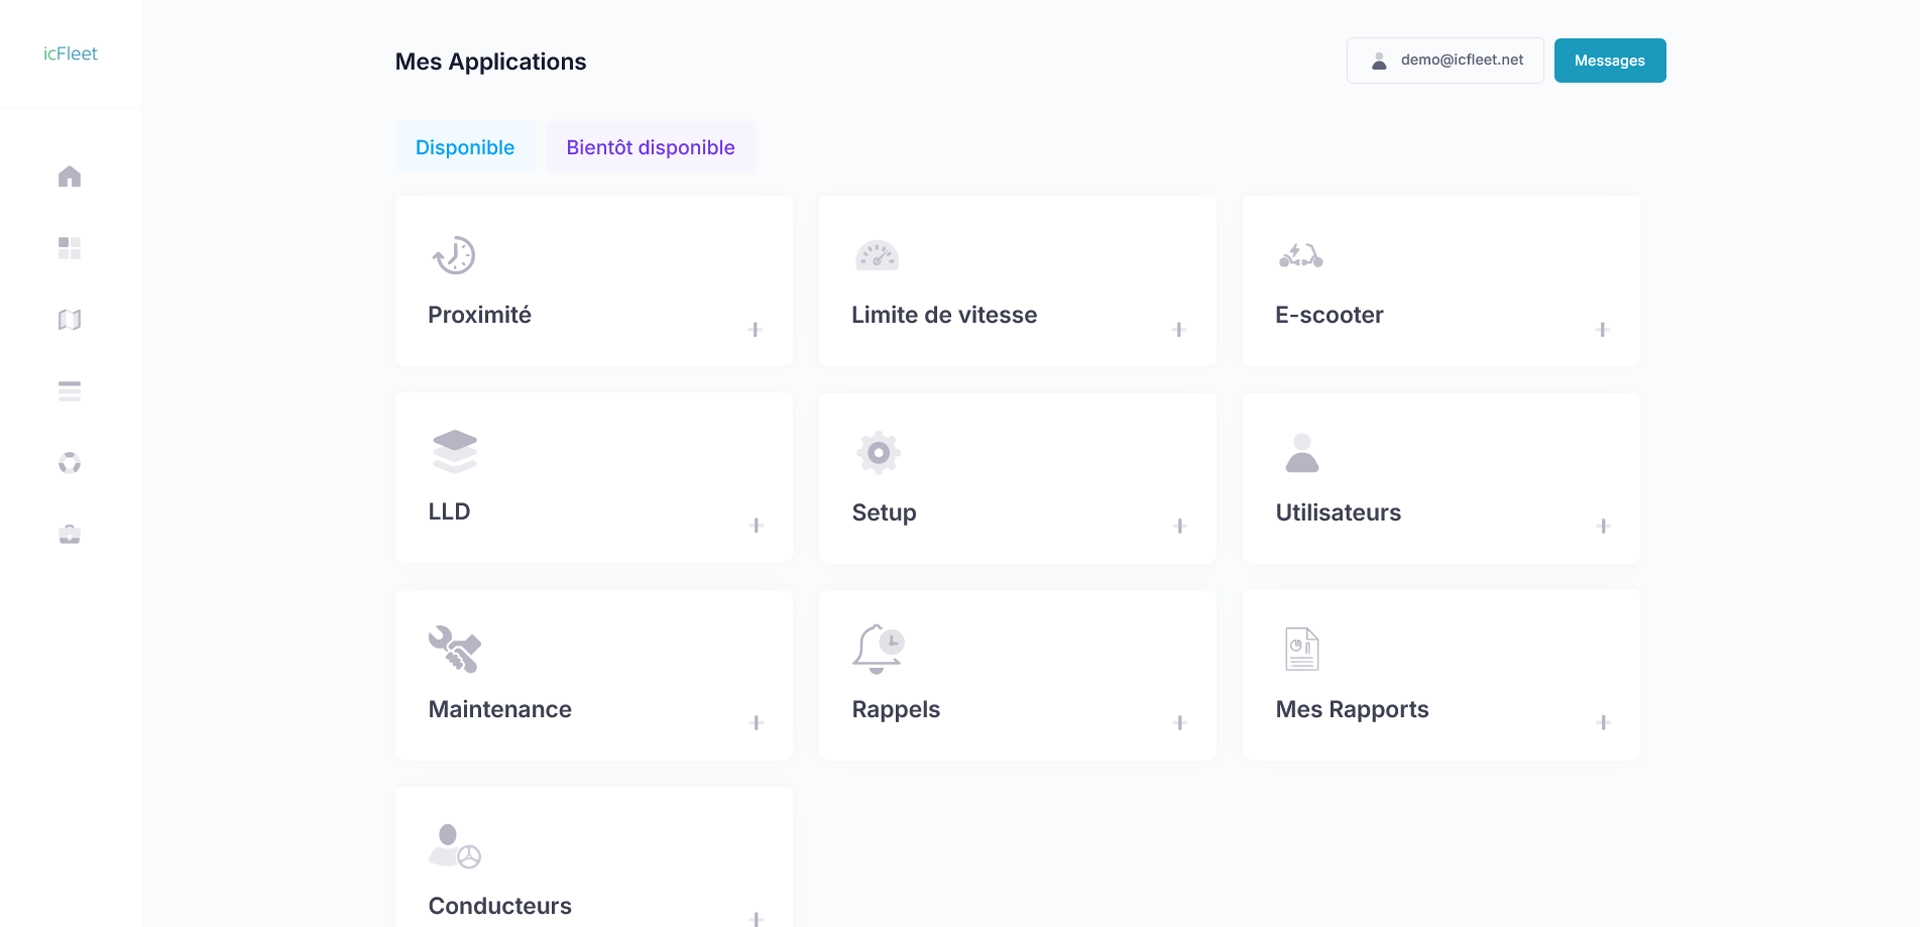Image resolution: width=1920 pixels, height=927 pixels.
Task: Click the list lines icon in sidebar
Action: (69, 391)
